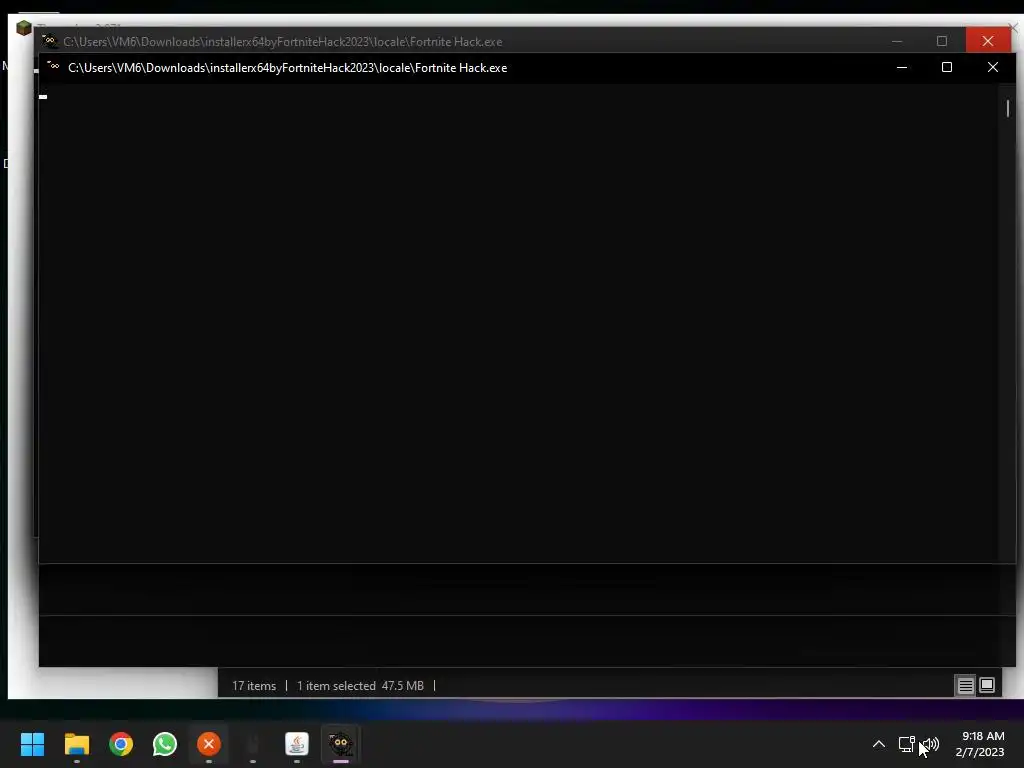Maximize the background console window
1024x768 pixels.
pos(942,41)
